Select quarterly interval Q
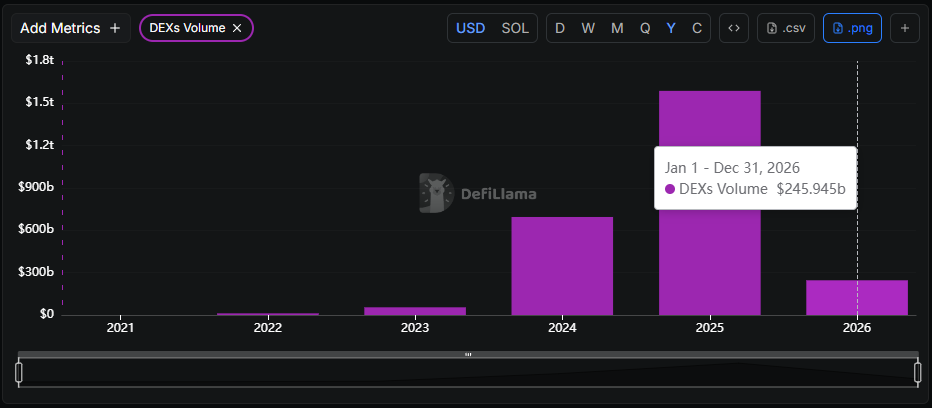Viewport: 932px width, 408px height. pos(645,28)
